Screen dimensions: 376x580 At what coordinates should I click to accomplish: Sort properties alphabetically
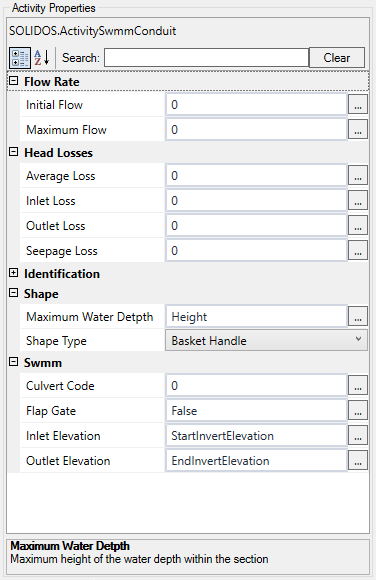click(42, 58)
